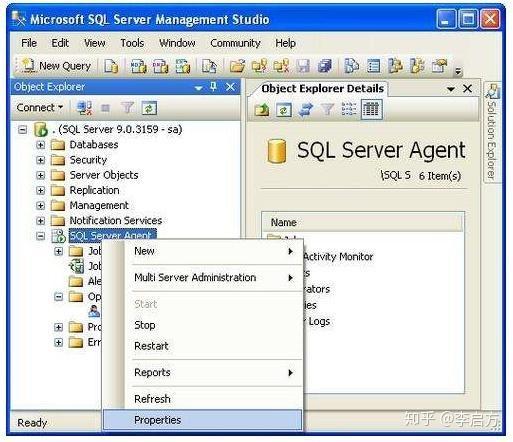
Task: Expand the Management folder node
Action: pos(40,205)
